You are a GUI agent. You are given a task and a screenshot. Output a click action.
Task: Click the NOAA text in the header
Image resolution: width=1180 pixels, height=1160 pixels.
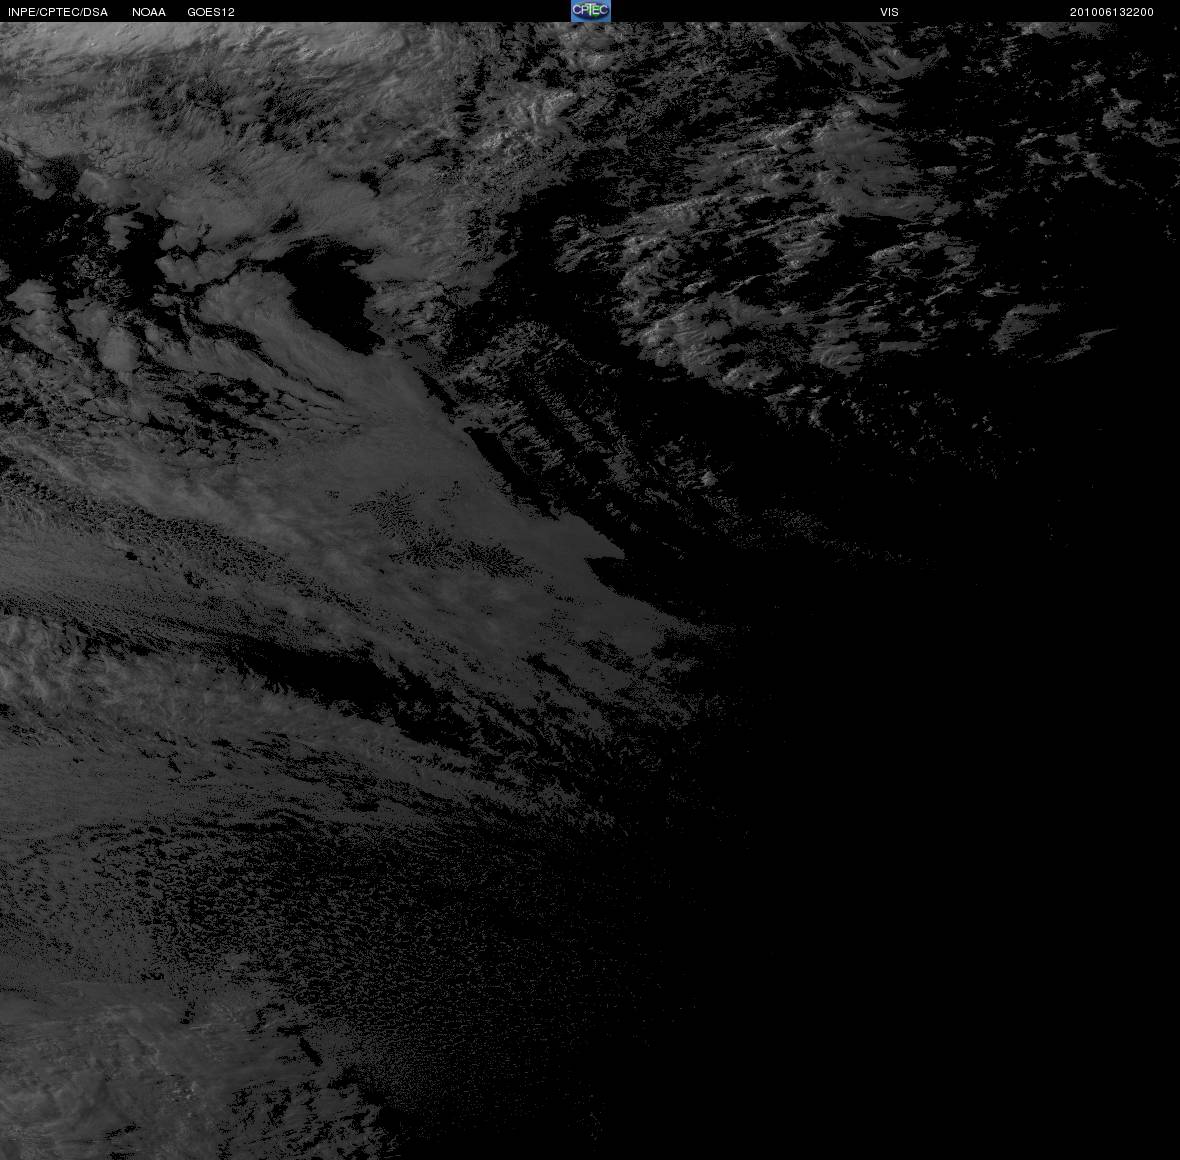pos(149,12)
